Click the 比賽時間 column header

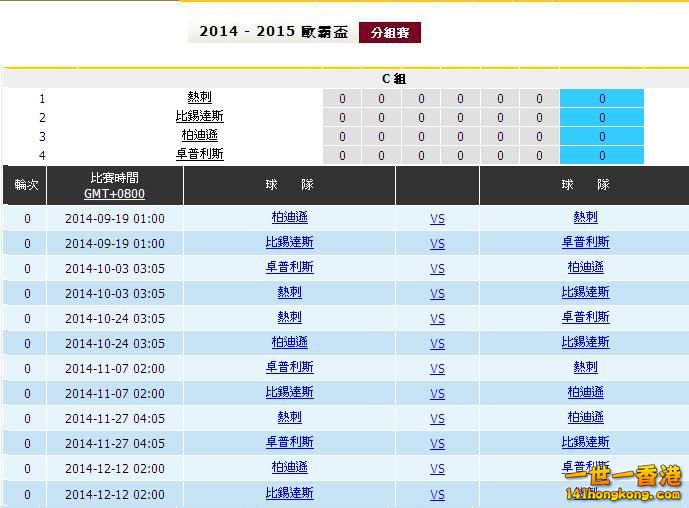pos(114,178)
